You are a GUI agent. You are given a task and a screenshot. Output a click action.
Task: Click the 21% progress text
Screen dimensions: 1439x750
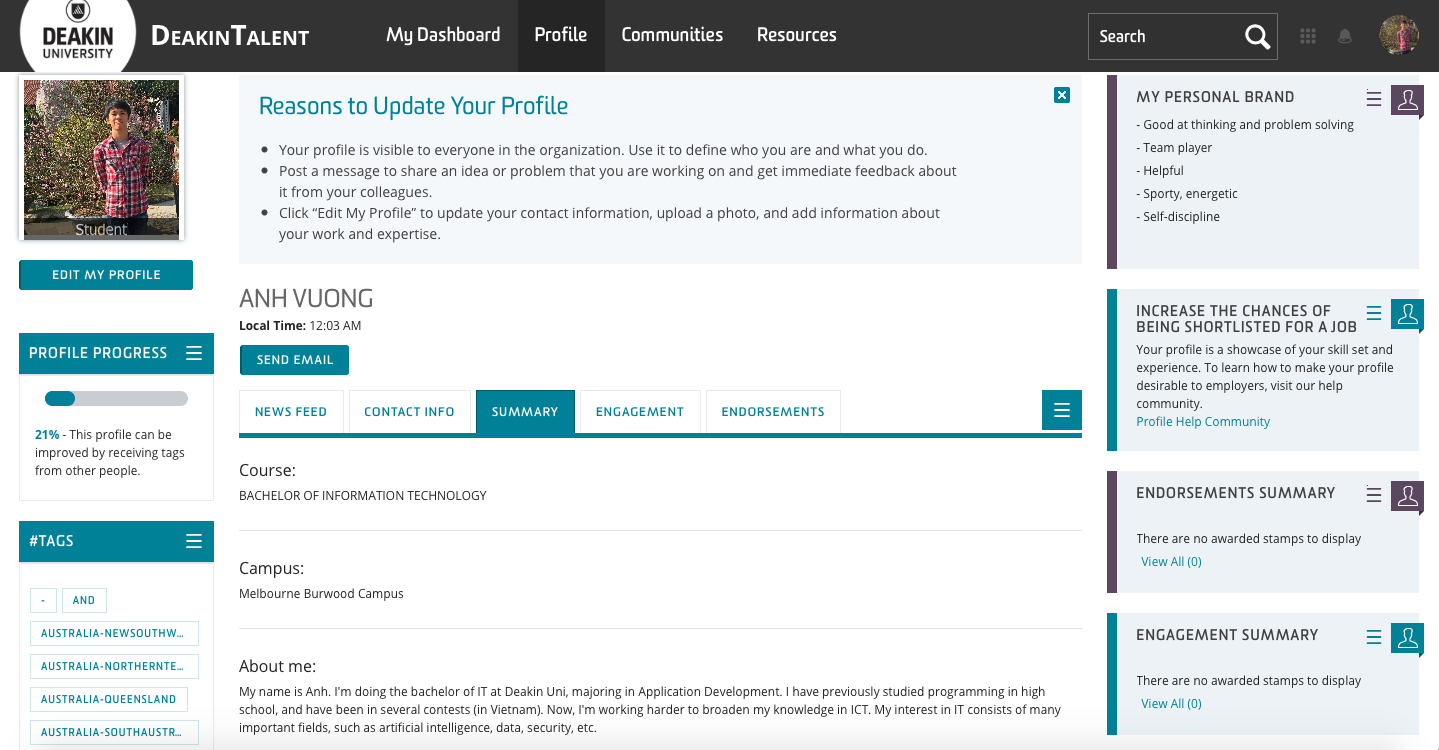[47, 435]
